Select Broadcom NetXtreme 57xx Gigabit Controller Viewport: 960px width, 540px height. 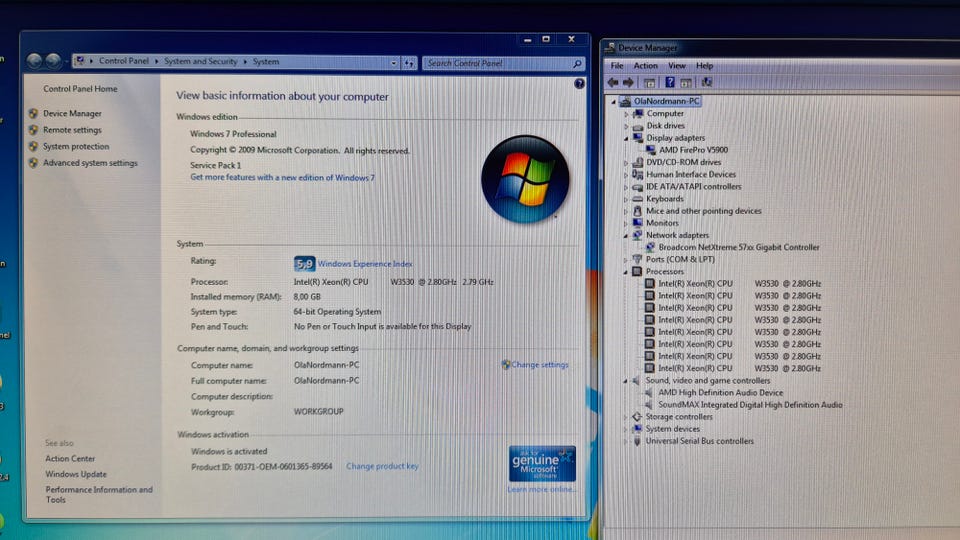click(738, 247)
